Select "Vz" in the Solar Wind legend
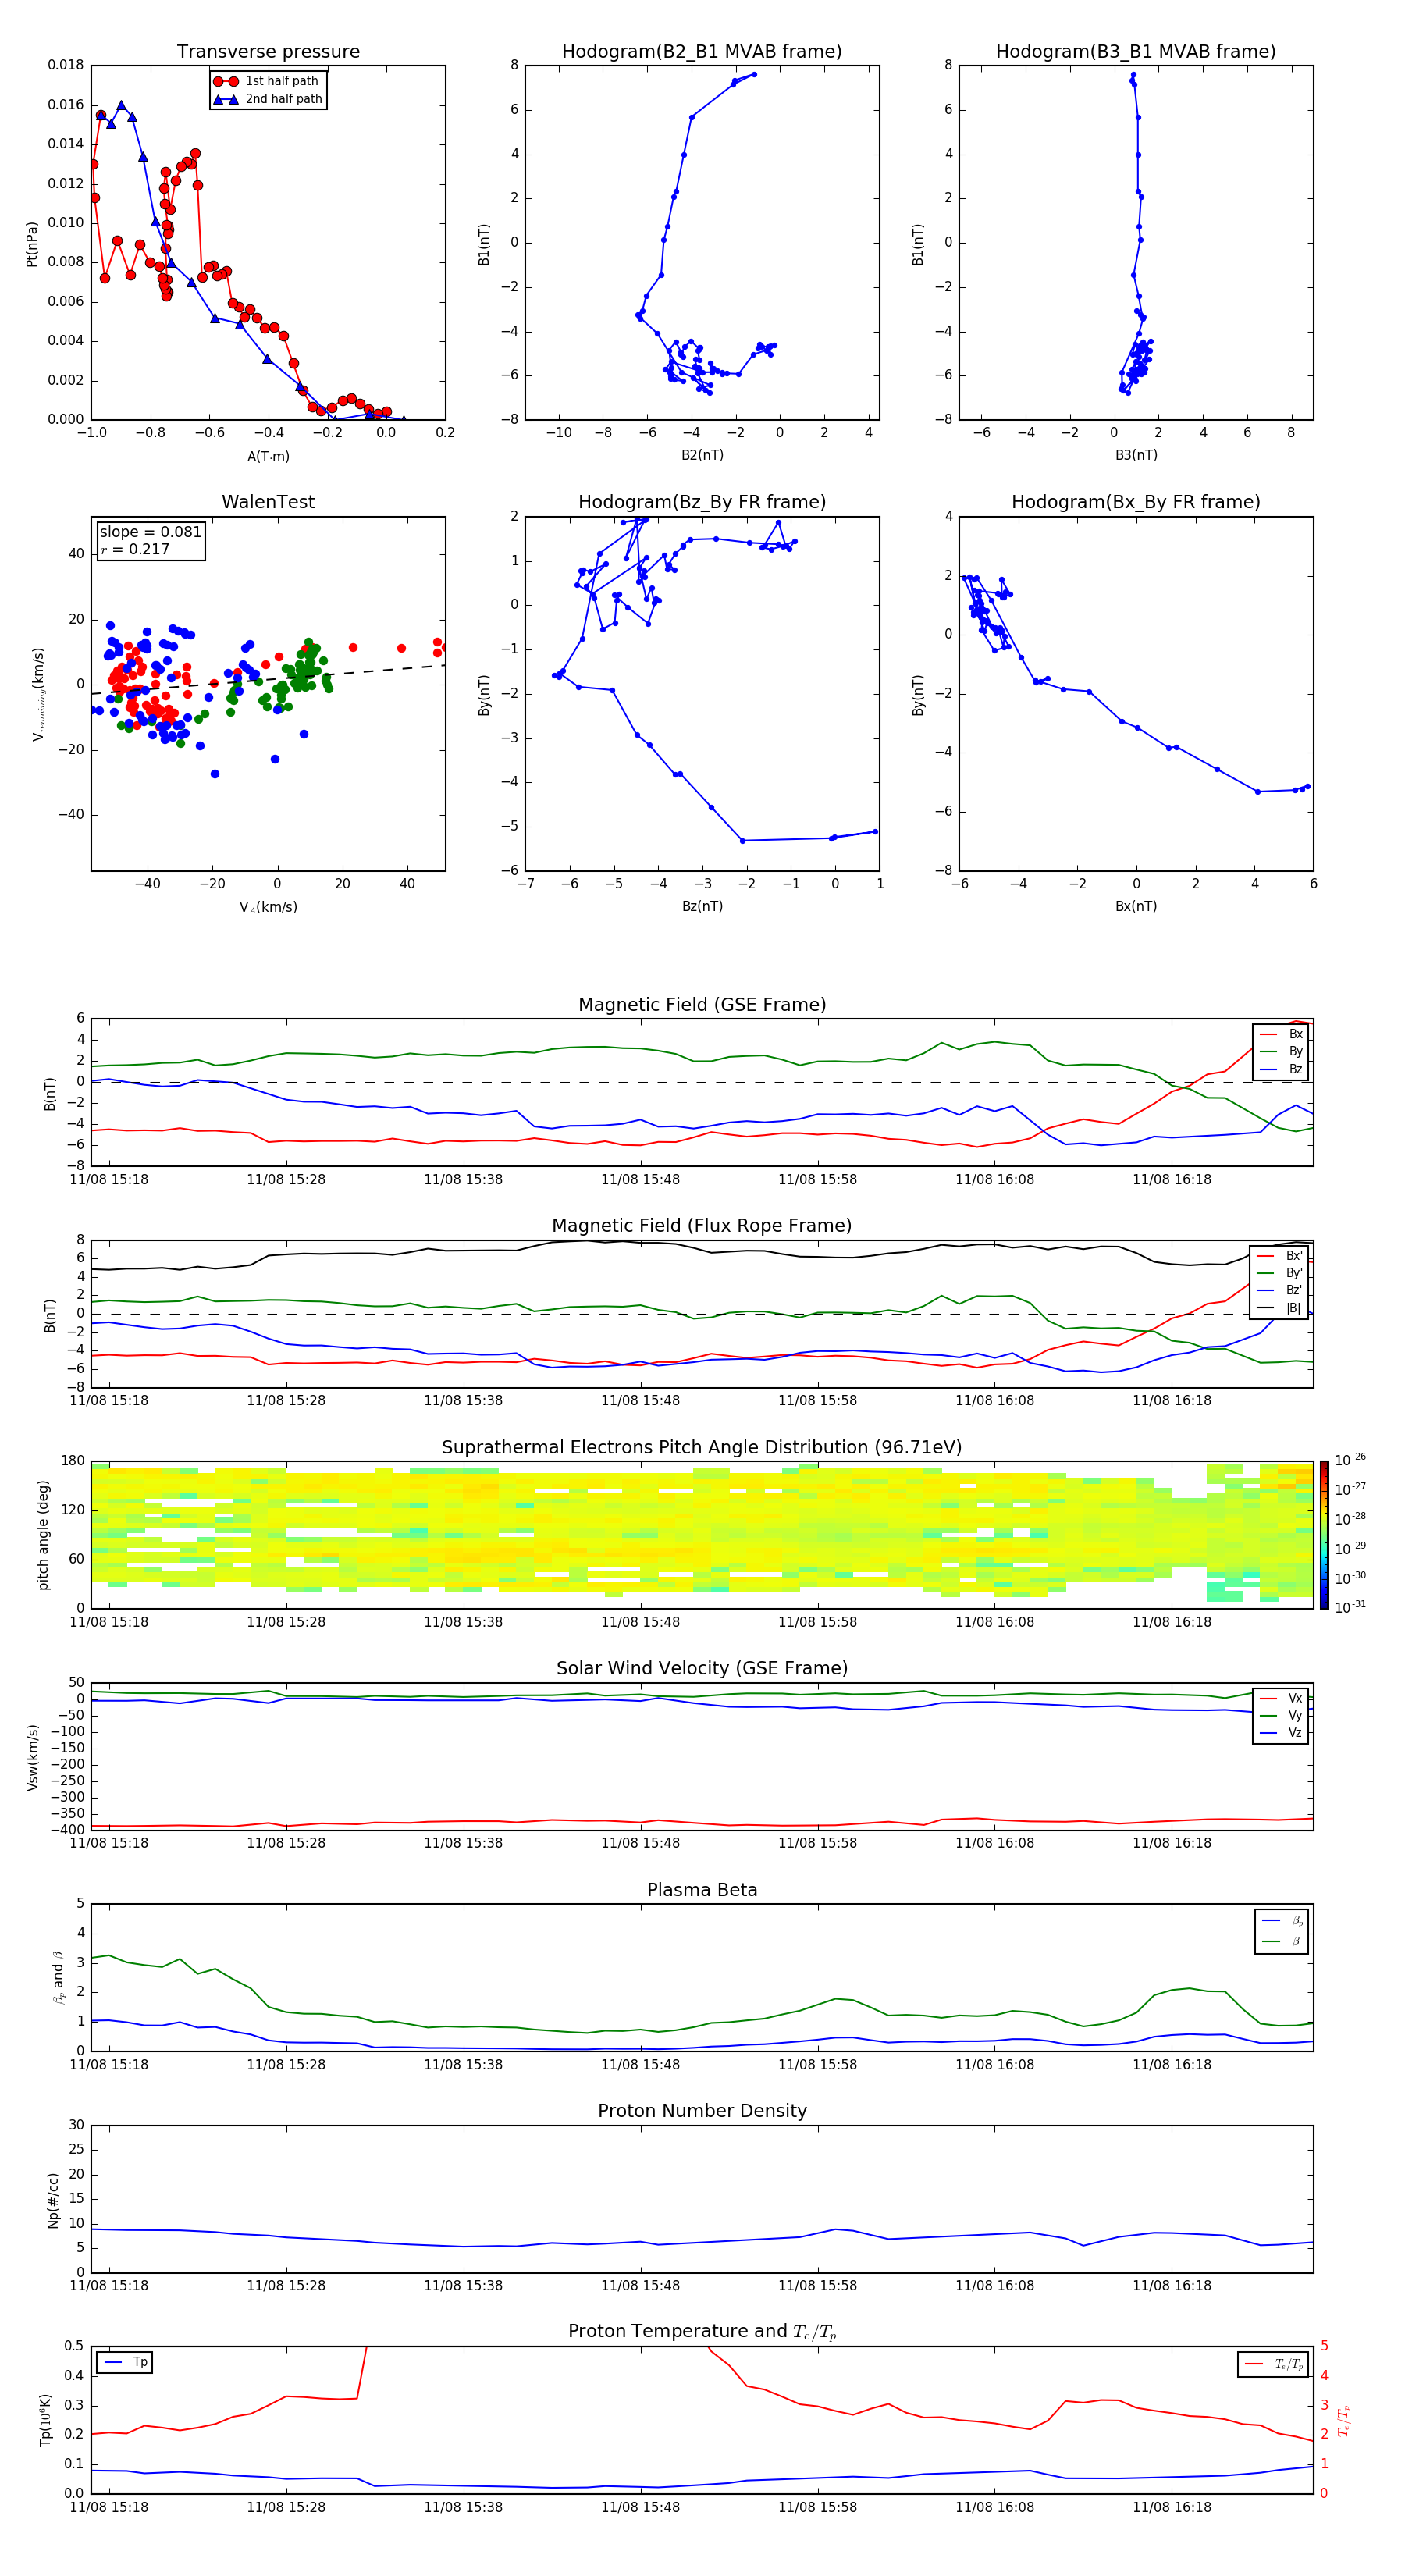1405x2576 pixels. click(1282, 1733)
